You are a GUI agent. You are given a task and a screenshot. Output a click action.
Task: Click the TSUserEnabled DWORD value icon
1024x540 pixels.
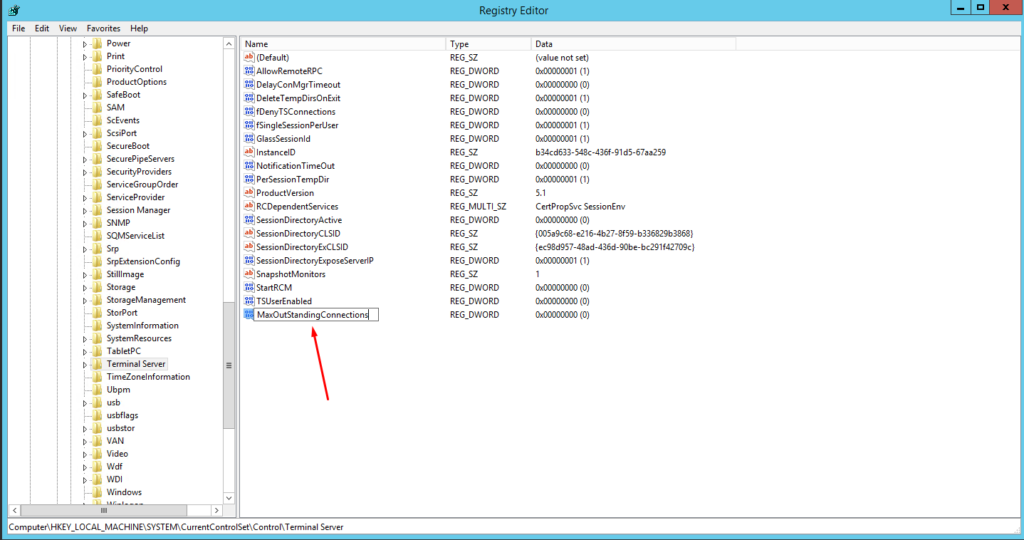click(249, 301)
